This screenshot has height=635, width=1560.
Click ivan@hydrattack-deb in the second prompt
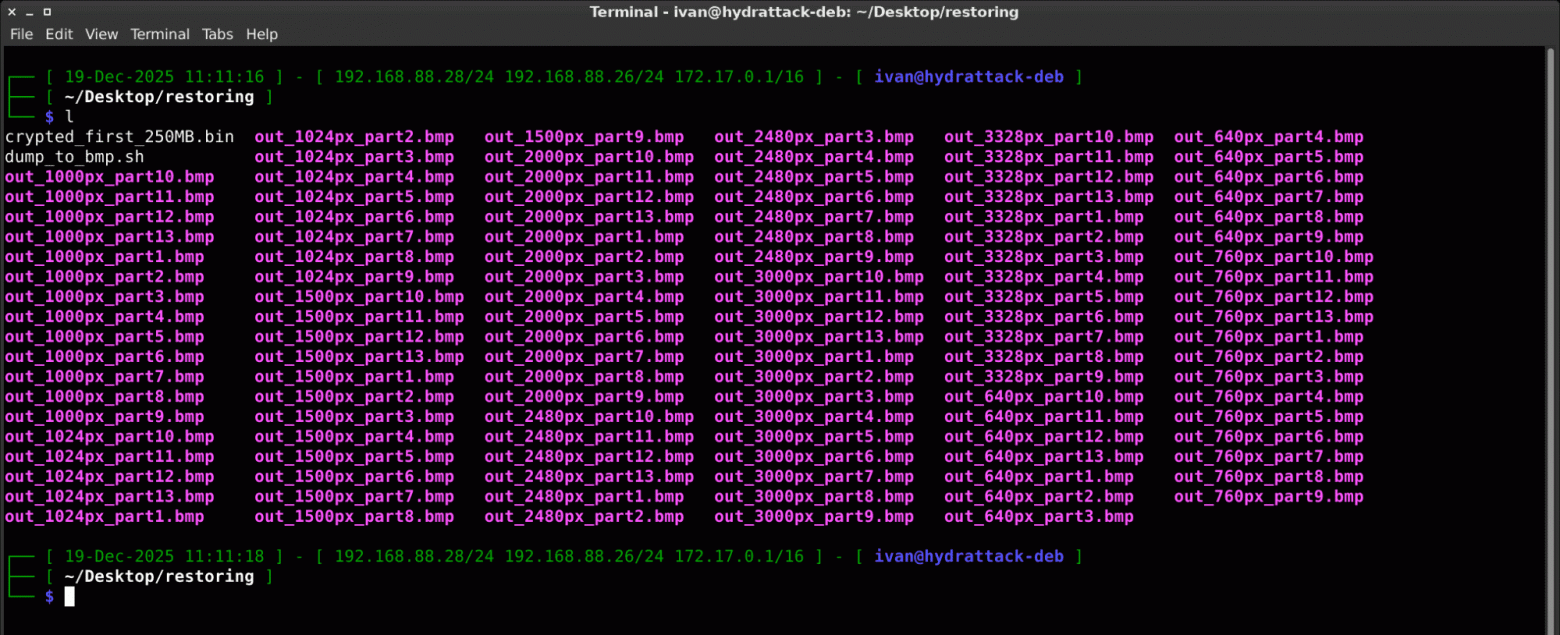tap(969, 556)
